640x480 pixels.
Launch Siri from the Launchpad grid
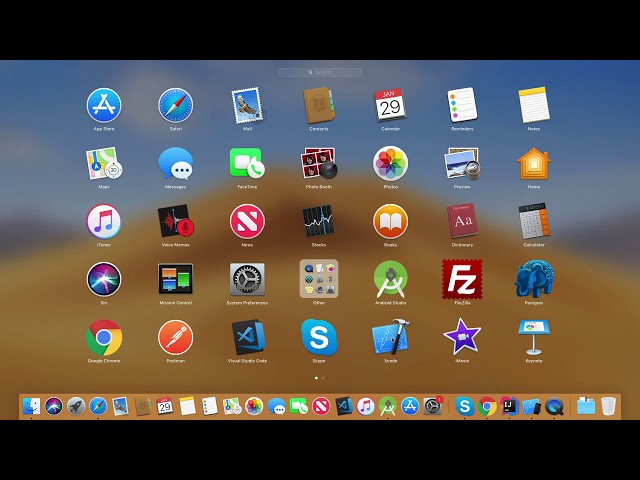[104, 279]
